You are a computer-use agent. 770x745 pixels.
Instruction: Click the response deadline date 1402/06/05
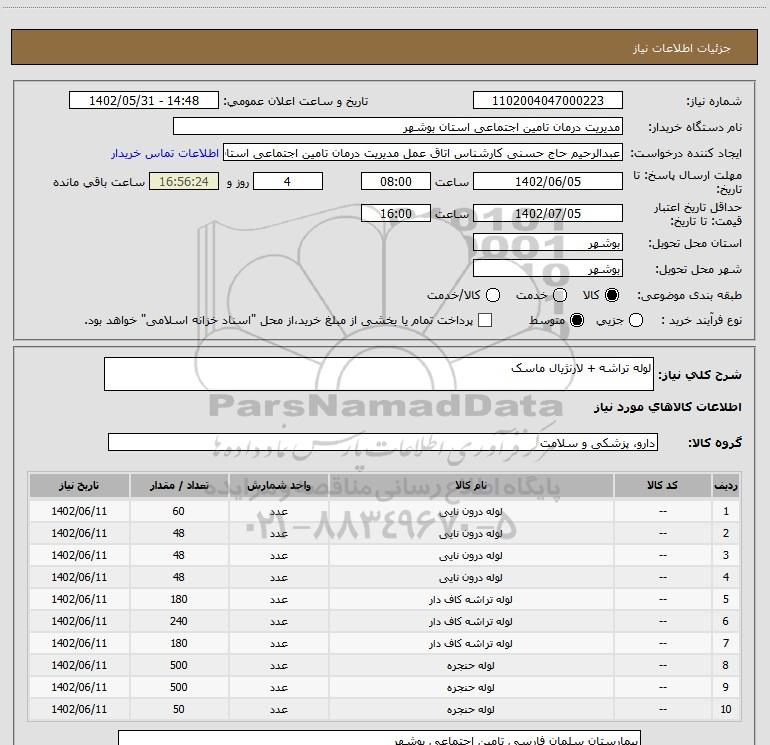[548, 182]
